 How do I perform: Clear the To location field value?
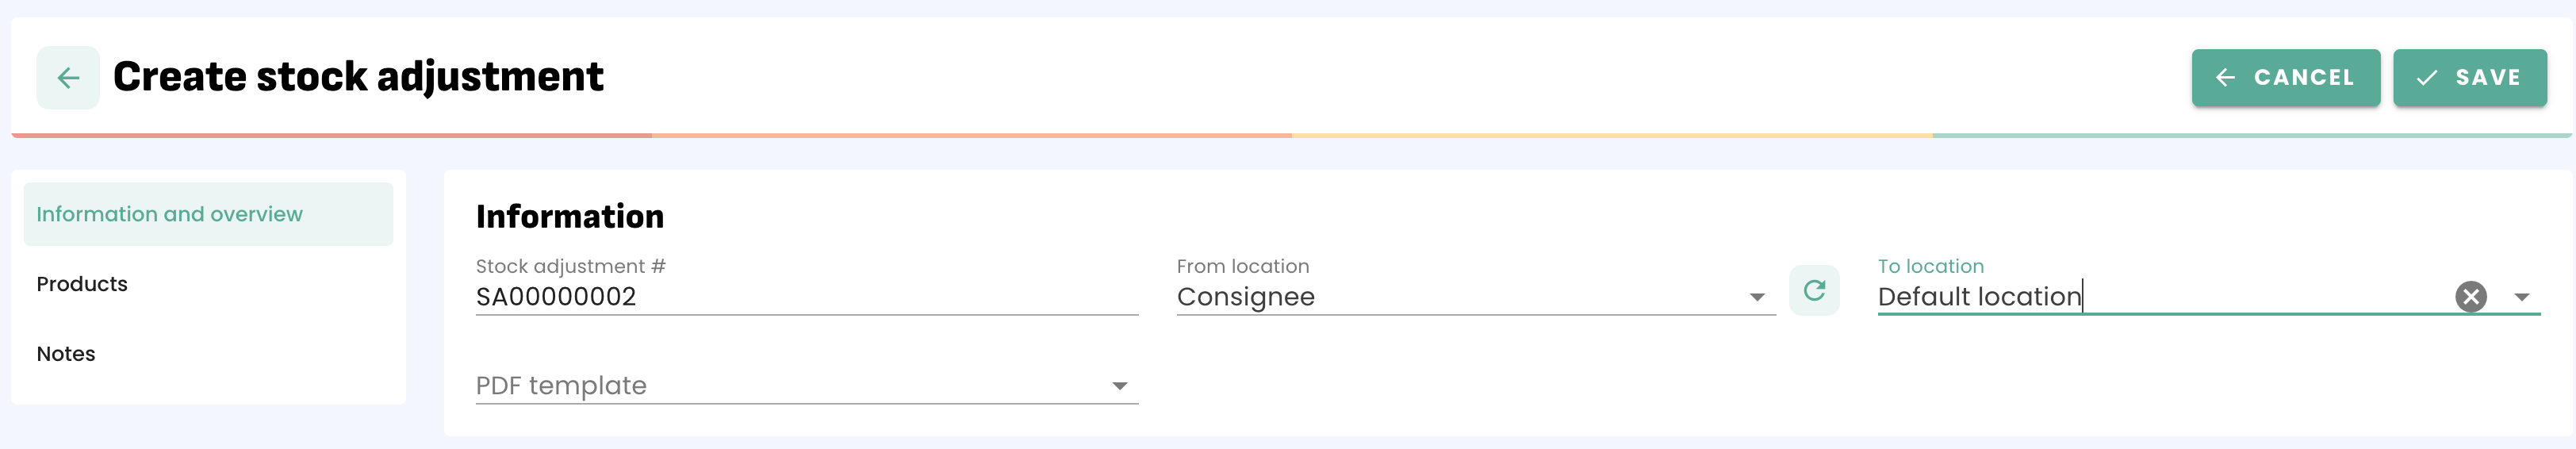(x=2470, y=297)
